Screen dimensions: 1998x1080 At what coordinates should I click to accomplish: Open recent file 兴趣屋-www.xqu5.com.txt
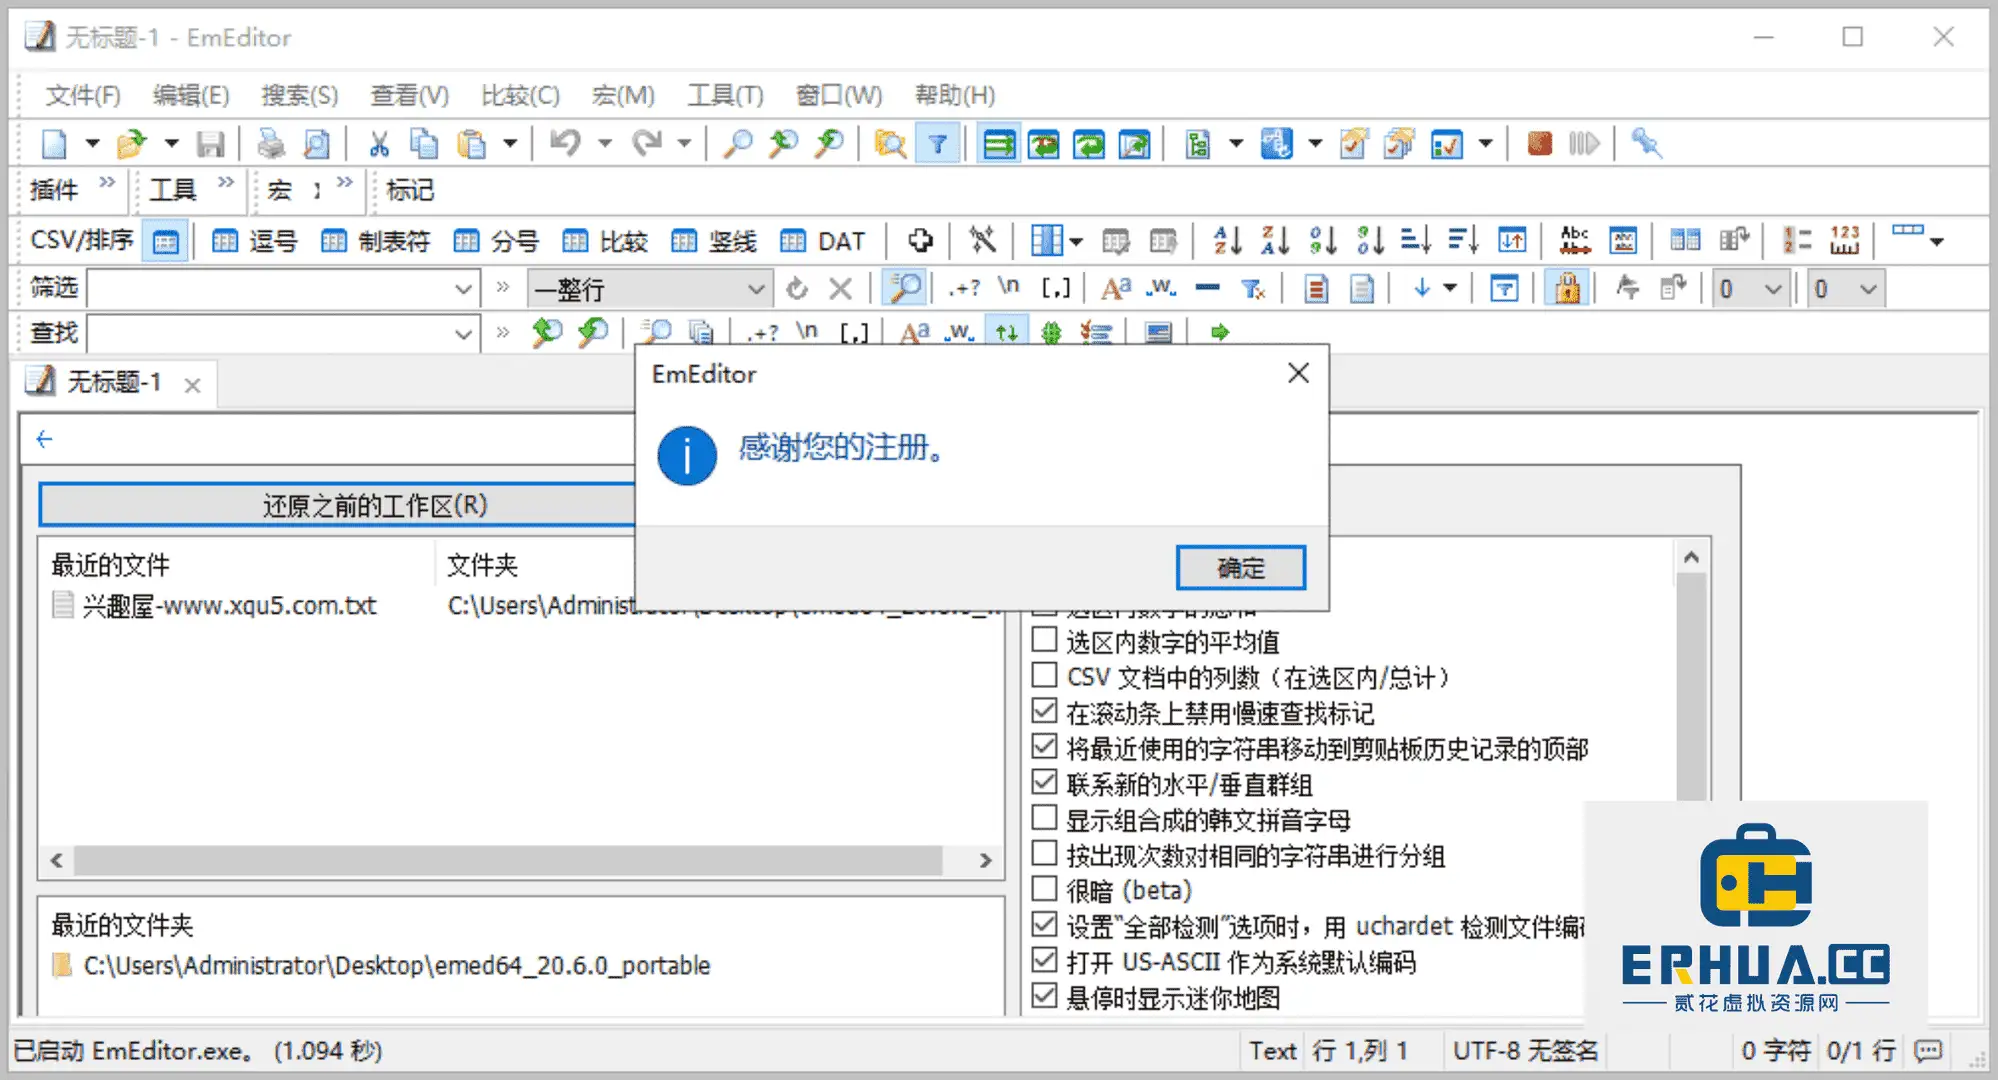(229, 605)
